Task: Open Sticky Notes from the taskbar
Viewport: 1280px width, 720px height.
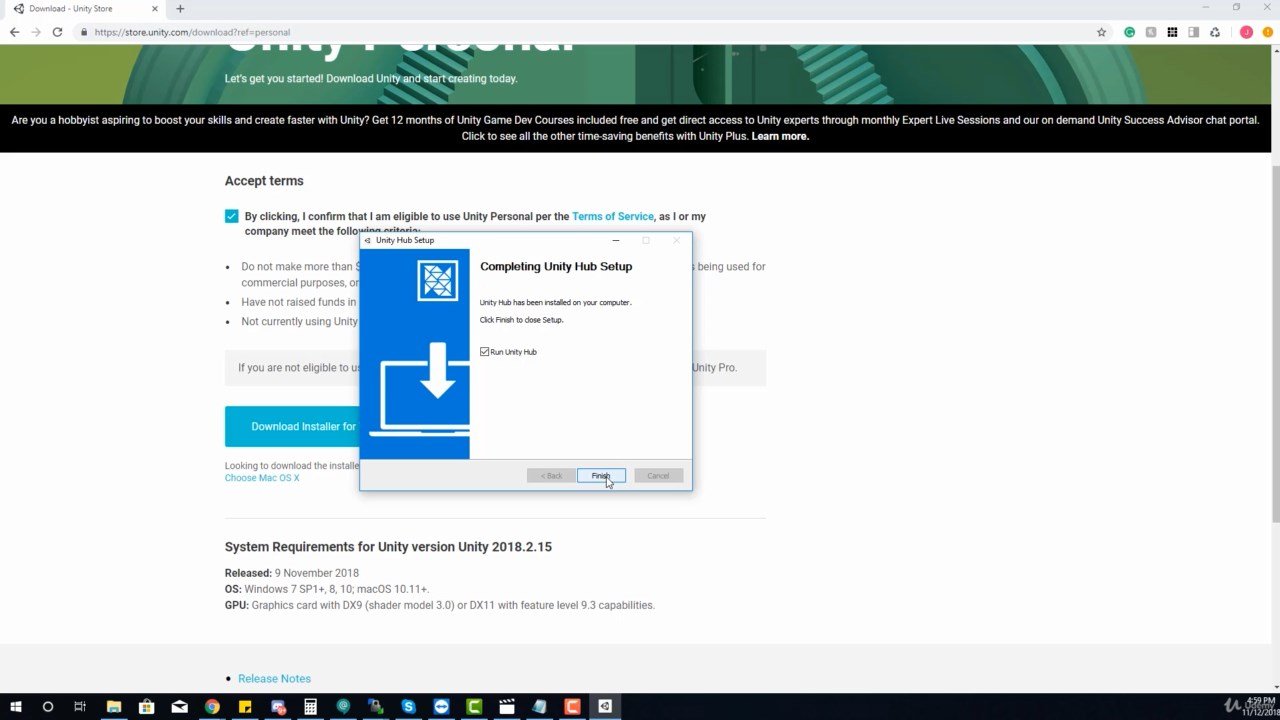Action: click(245, 706)
